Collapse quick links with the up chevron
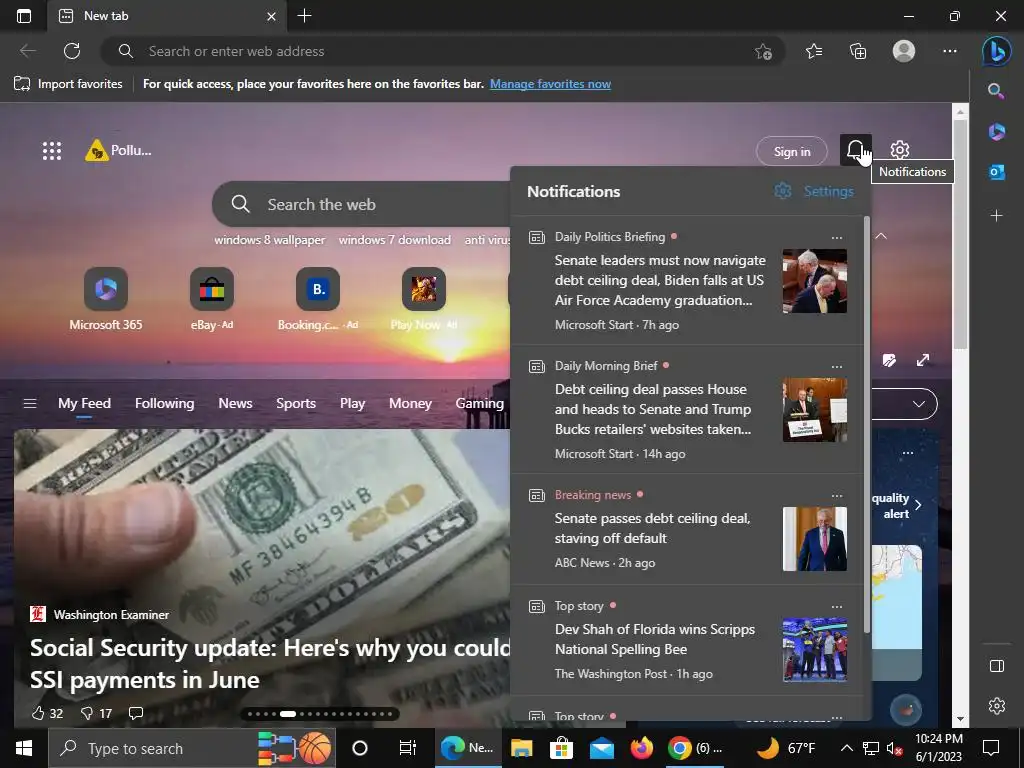The width and height of the screenshot is (1024, 768). pos(881,236)
